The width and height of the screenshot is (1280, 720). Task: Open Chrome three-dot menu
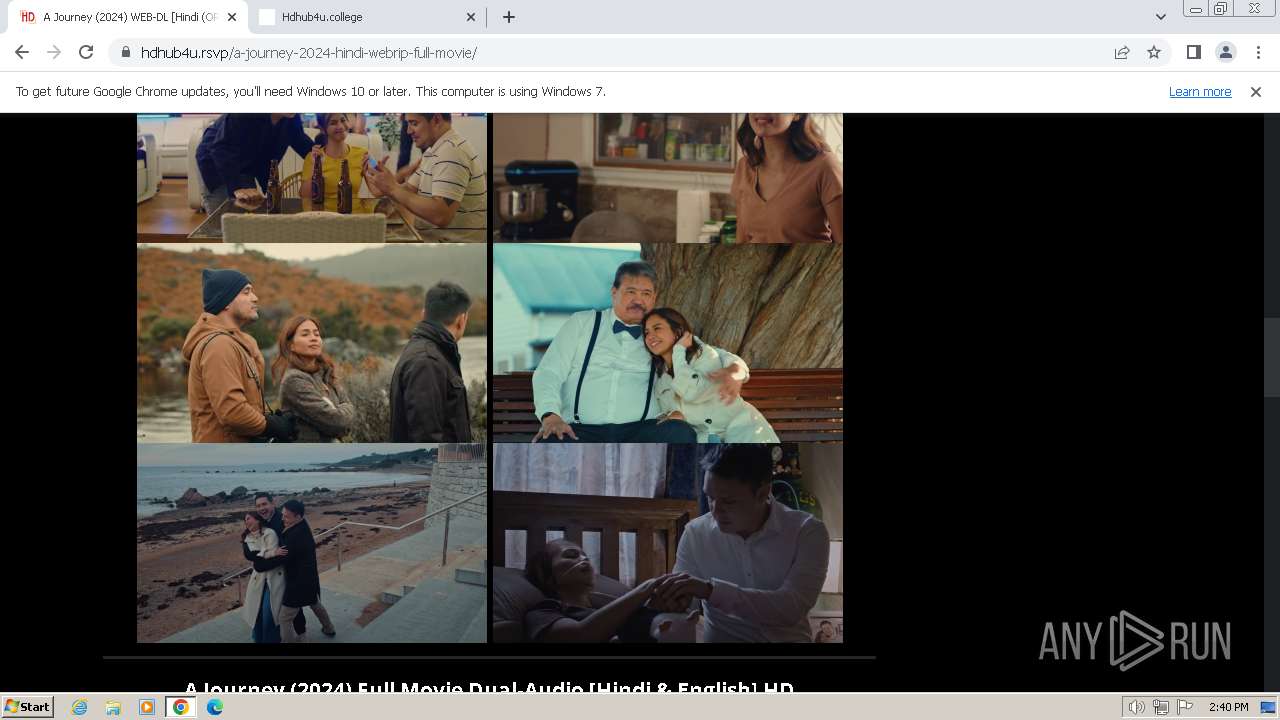[x=1258, y=52]
